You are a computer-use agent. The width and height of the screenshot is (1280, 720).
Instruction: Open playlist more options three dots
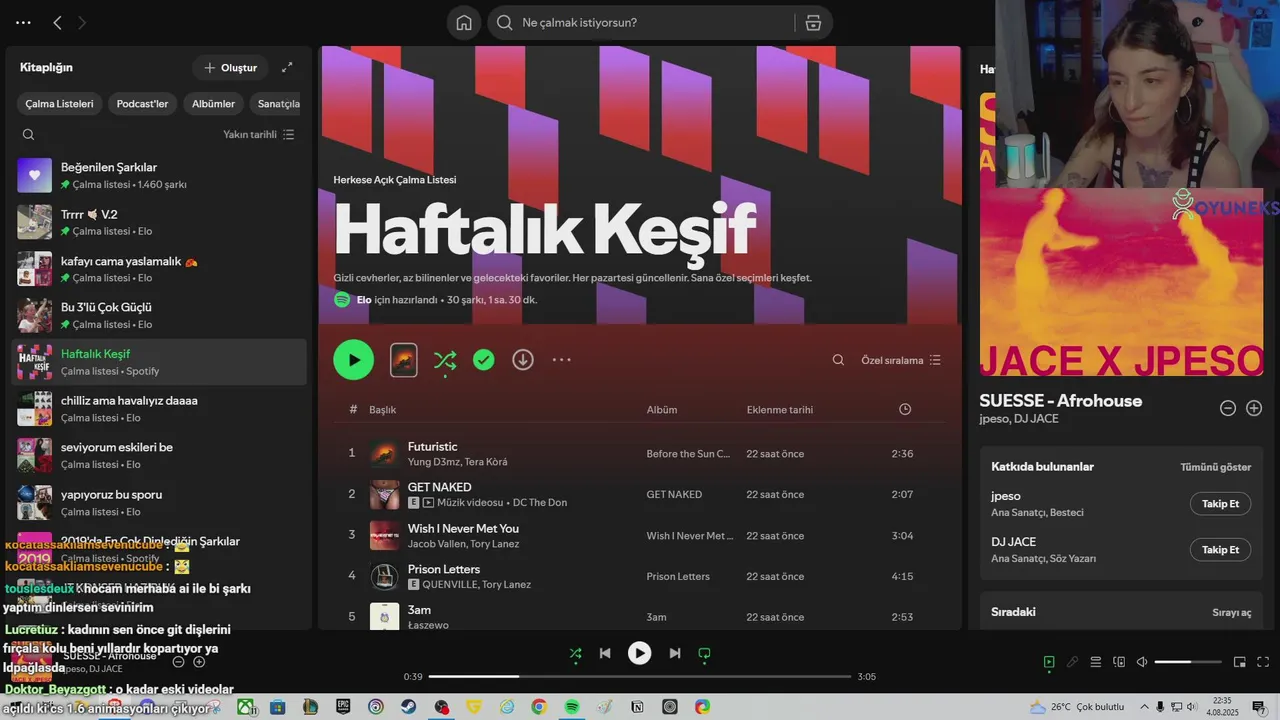coord(562,360)
